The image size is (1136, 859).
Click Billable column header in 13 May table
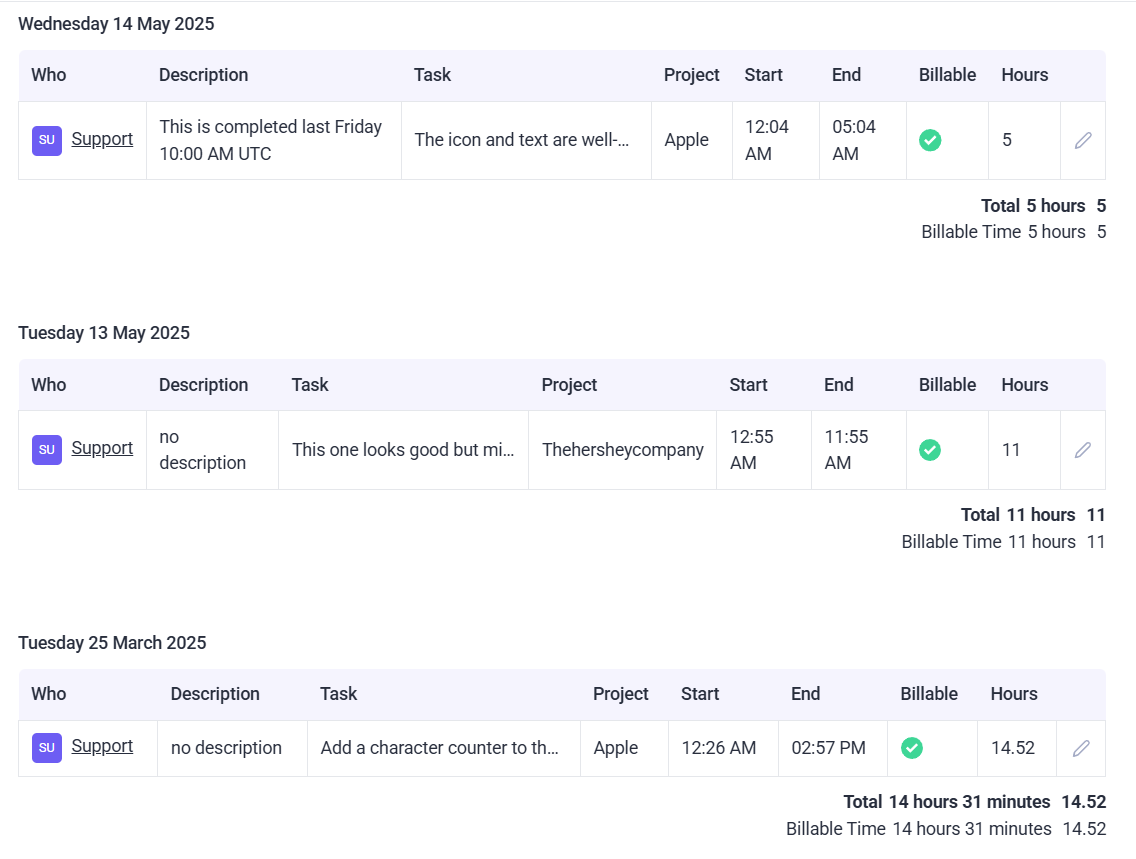[x=947, y=385]
